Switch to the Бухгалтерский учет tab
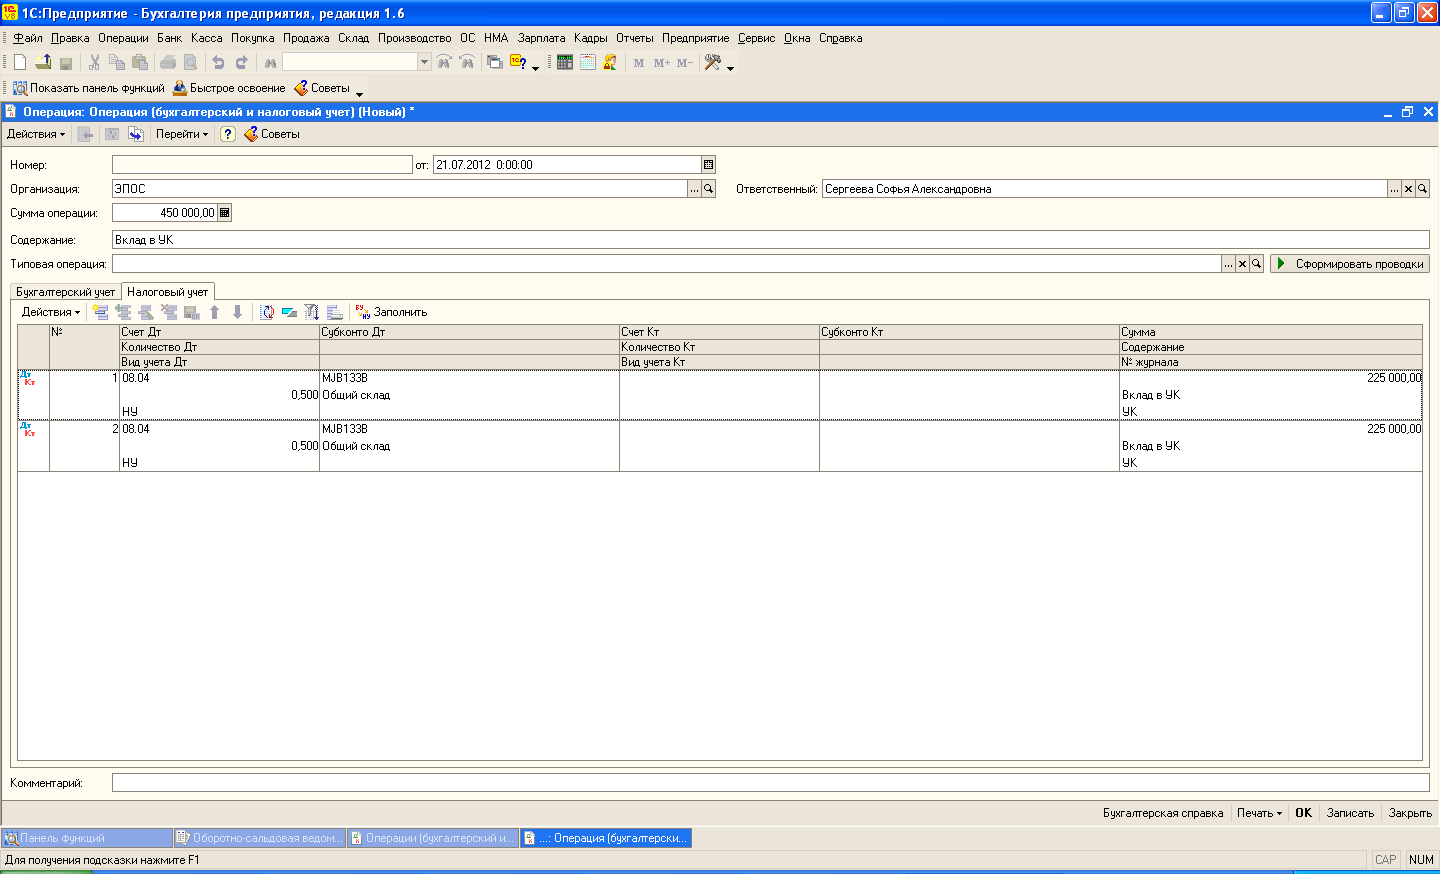Image resolution: width=1440 pixels, height=874 pixels. pyautogui.click(x=65, y=292)
